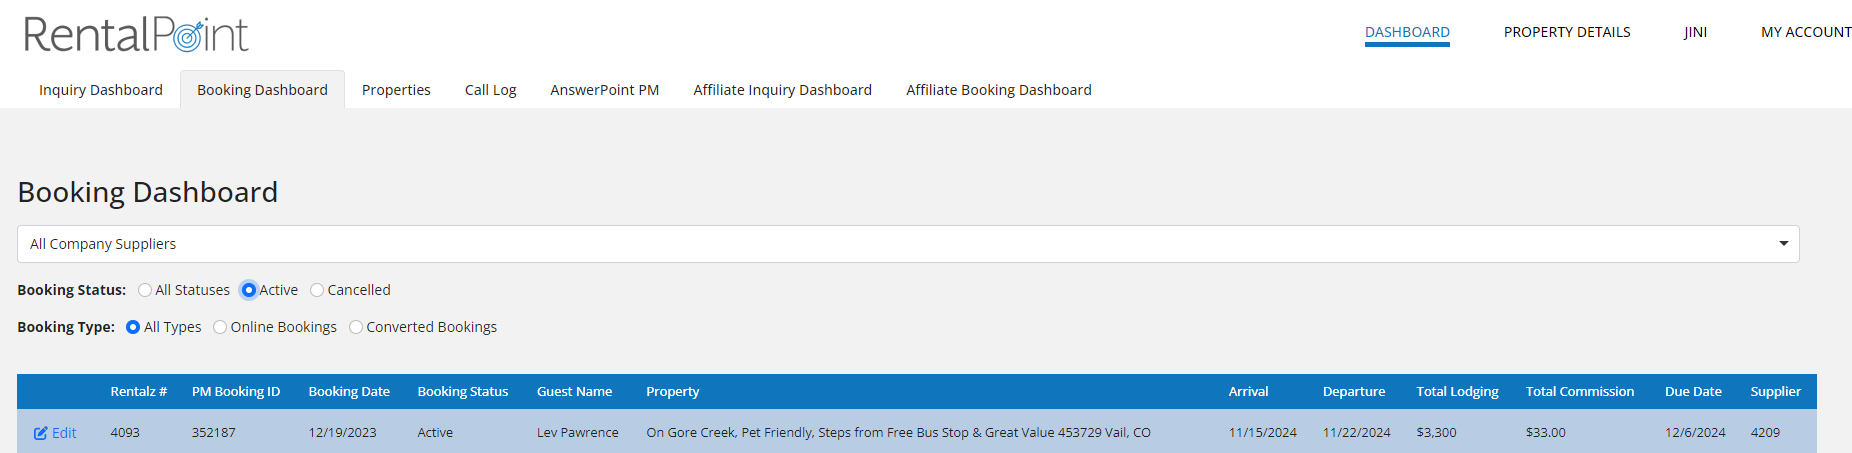1852x453 pixels.
Task: Switch to the Inquiry Dashboard tab
Action: (101, 90)
